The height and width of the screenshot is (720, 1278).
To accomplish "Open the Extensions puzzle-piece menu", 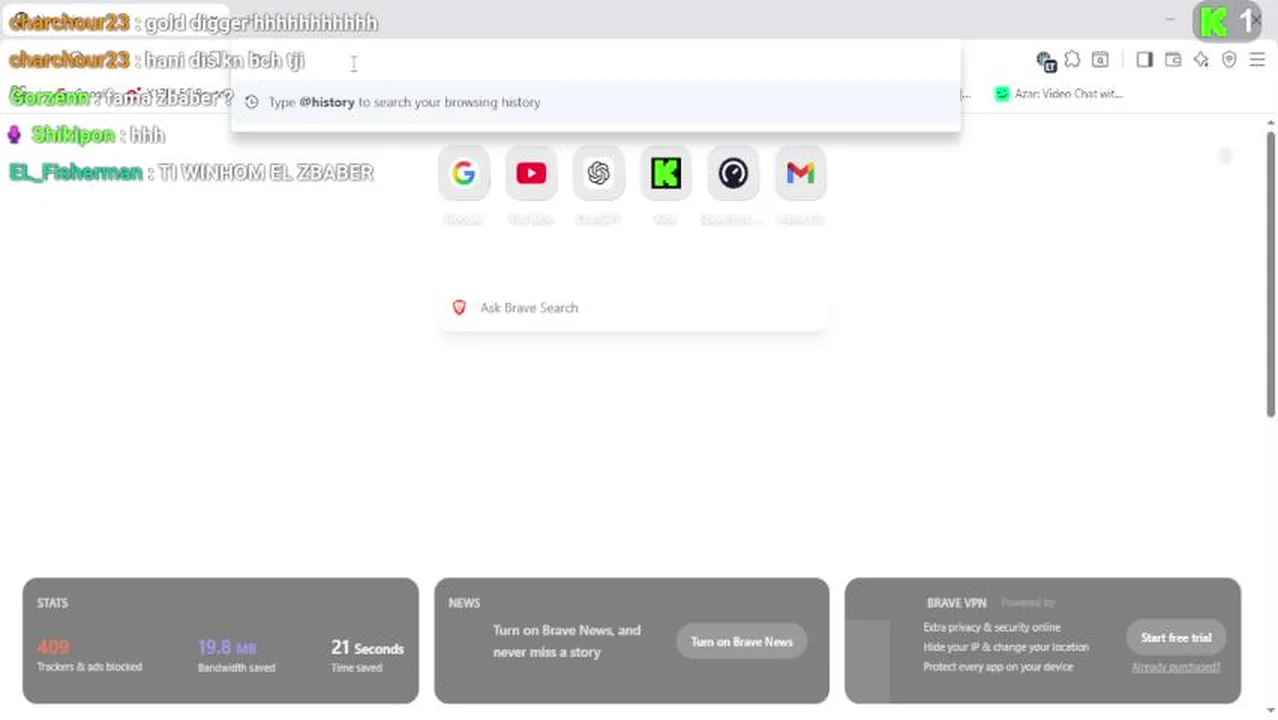I will pos(1072,60).
